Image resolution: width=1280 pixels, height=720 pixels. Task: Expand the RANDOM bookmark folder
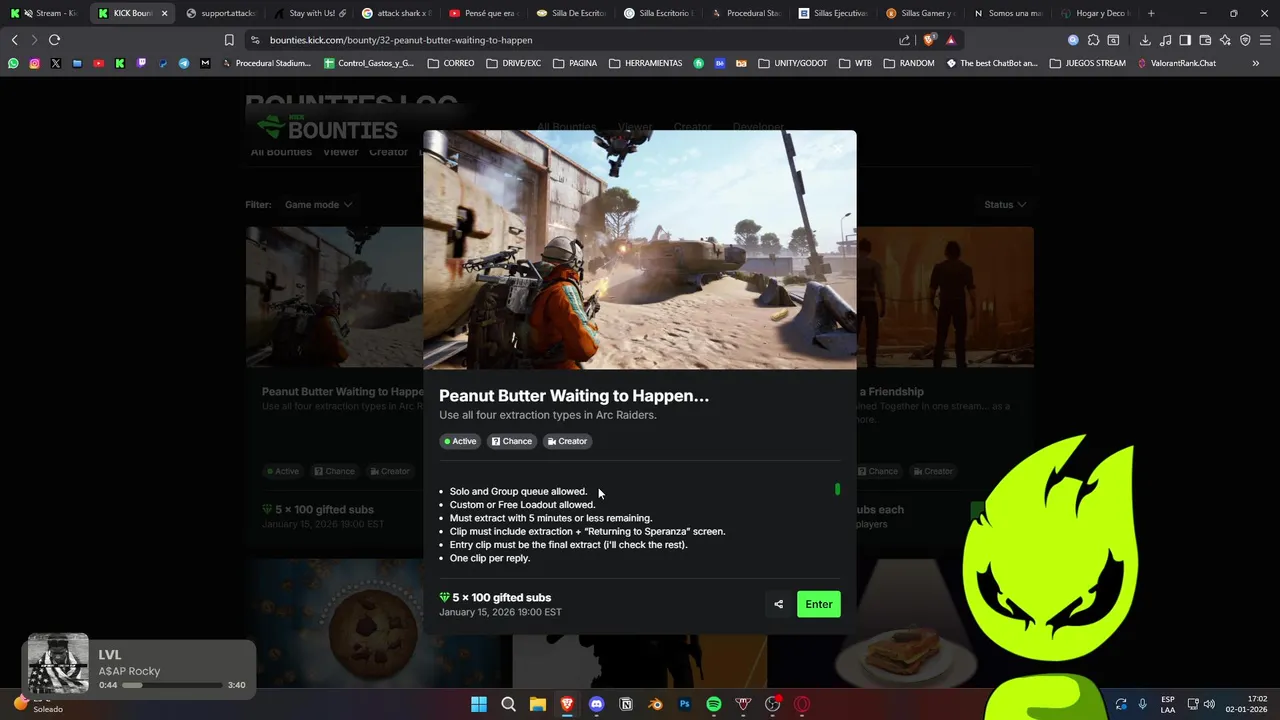point(908,63)
